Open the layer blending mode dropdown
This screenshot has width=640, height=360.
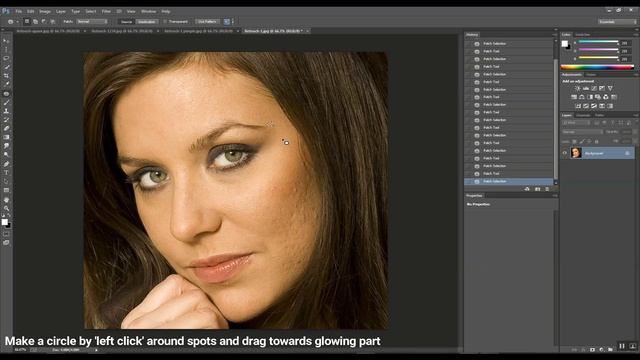582,132
